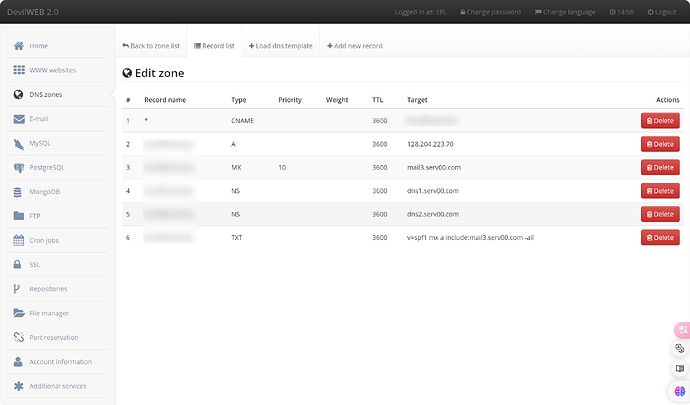The width and height of the screenshot is (690, 405).
Task: Click Change password in the top bar
Action: [x=490, y=12]
